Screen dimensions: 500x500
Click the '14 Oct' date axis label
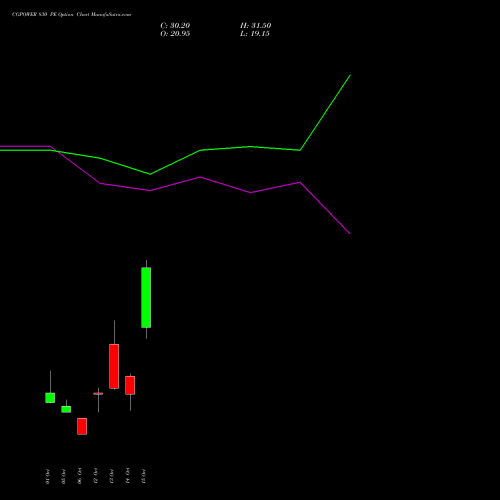[x=127, y=476]
